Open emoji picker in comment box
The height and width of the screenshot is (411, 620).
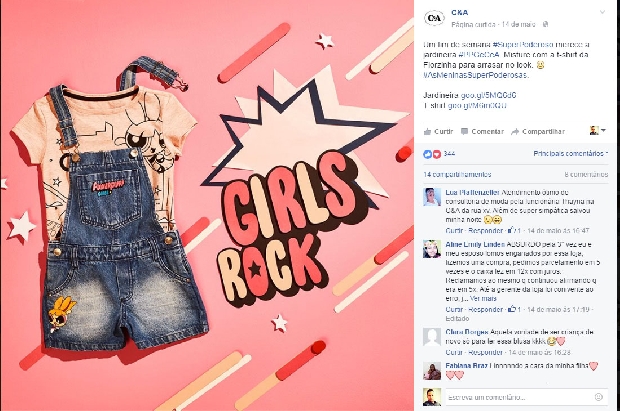point(599,397)
